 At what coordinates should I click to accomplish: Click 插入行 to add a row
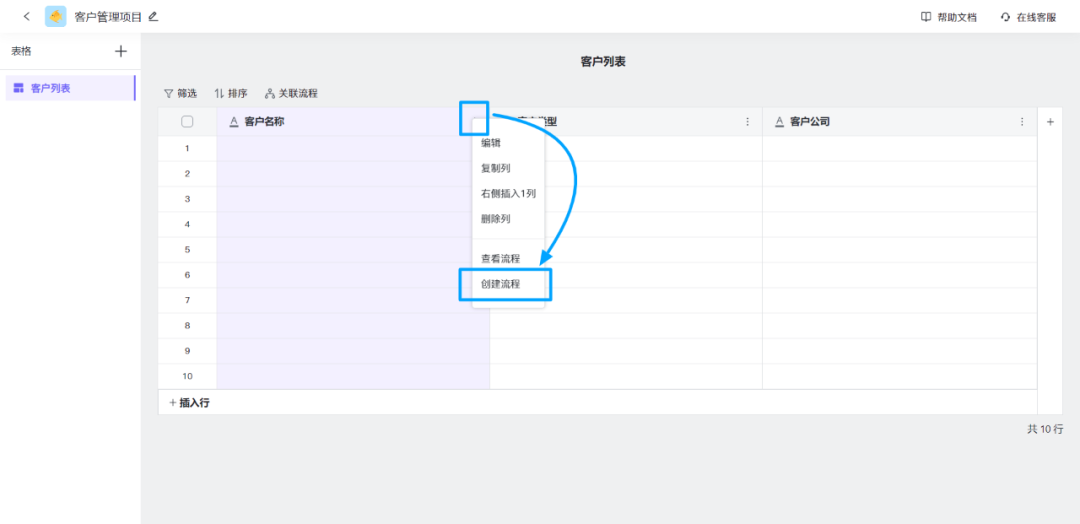click(189, 402)
